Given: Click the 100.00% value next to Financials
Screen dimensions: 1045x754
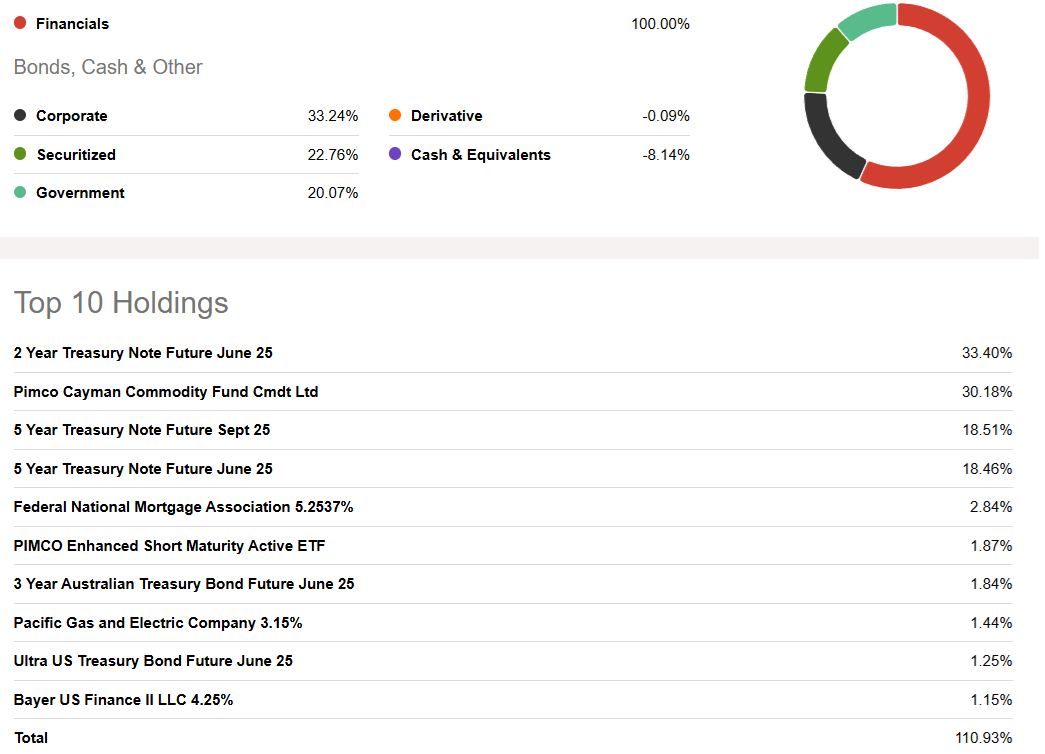Looking at the screenshot, I should click(662, 23).
